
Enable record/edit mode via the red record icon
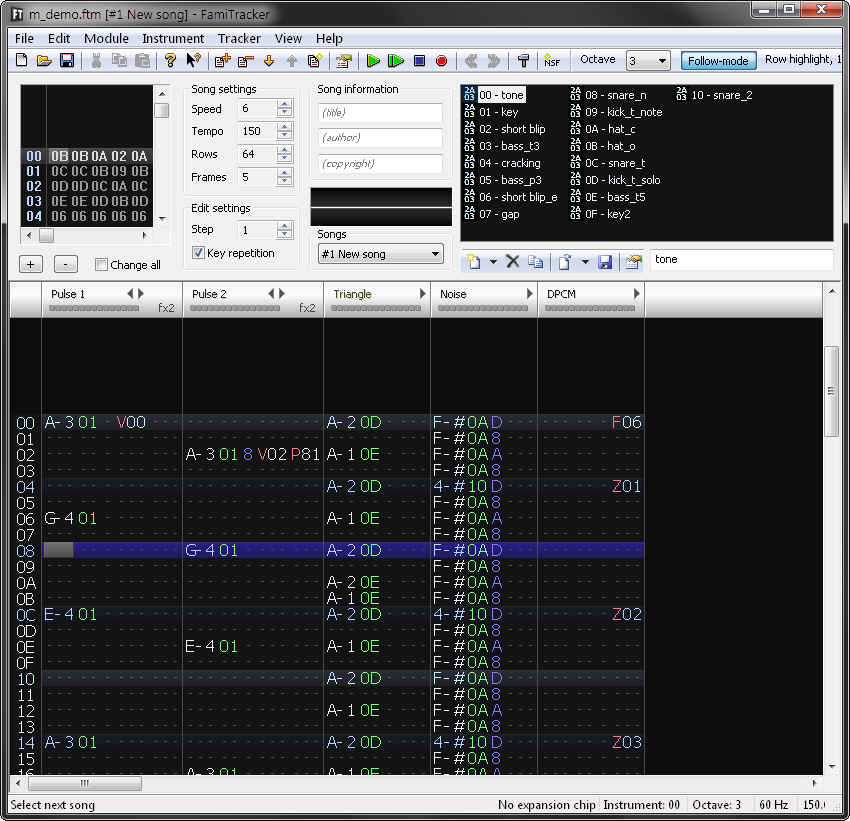coord(441,61)
